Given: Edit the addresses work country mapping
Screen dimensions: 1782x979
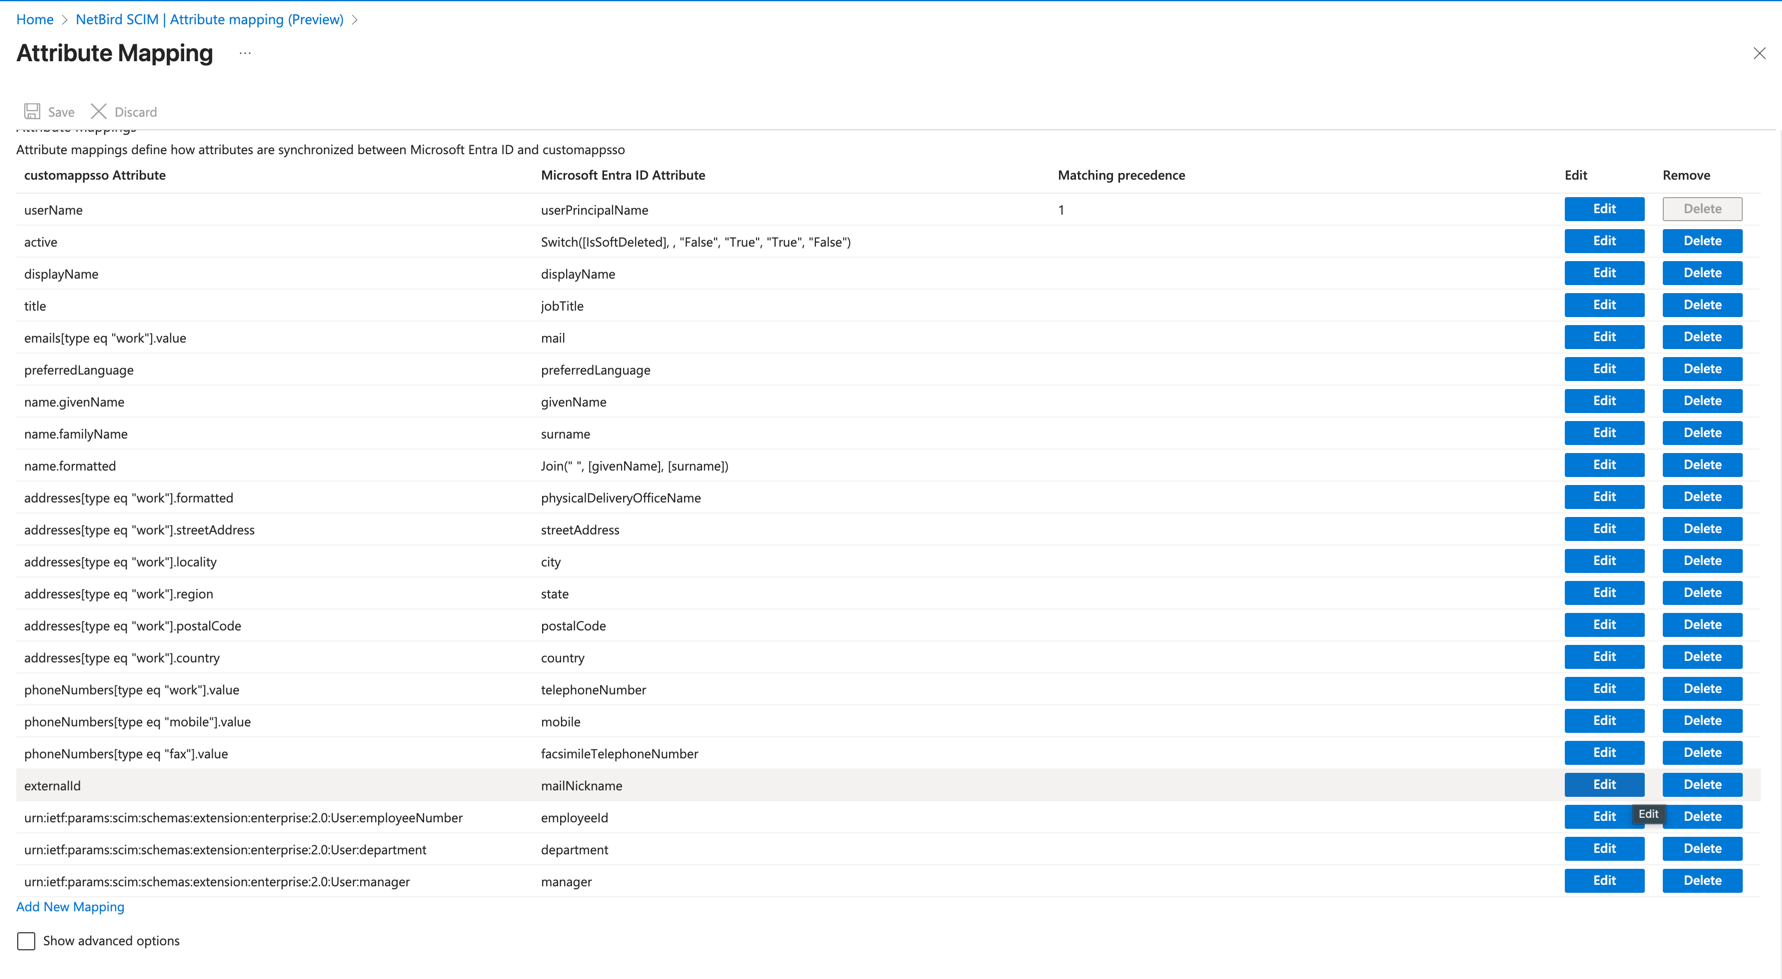Looking at the screenshot, I should [1604, 656].
